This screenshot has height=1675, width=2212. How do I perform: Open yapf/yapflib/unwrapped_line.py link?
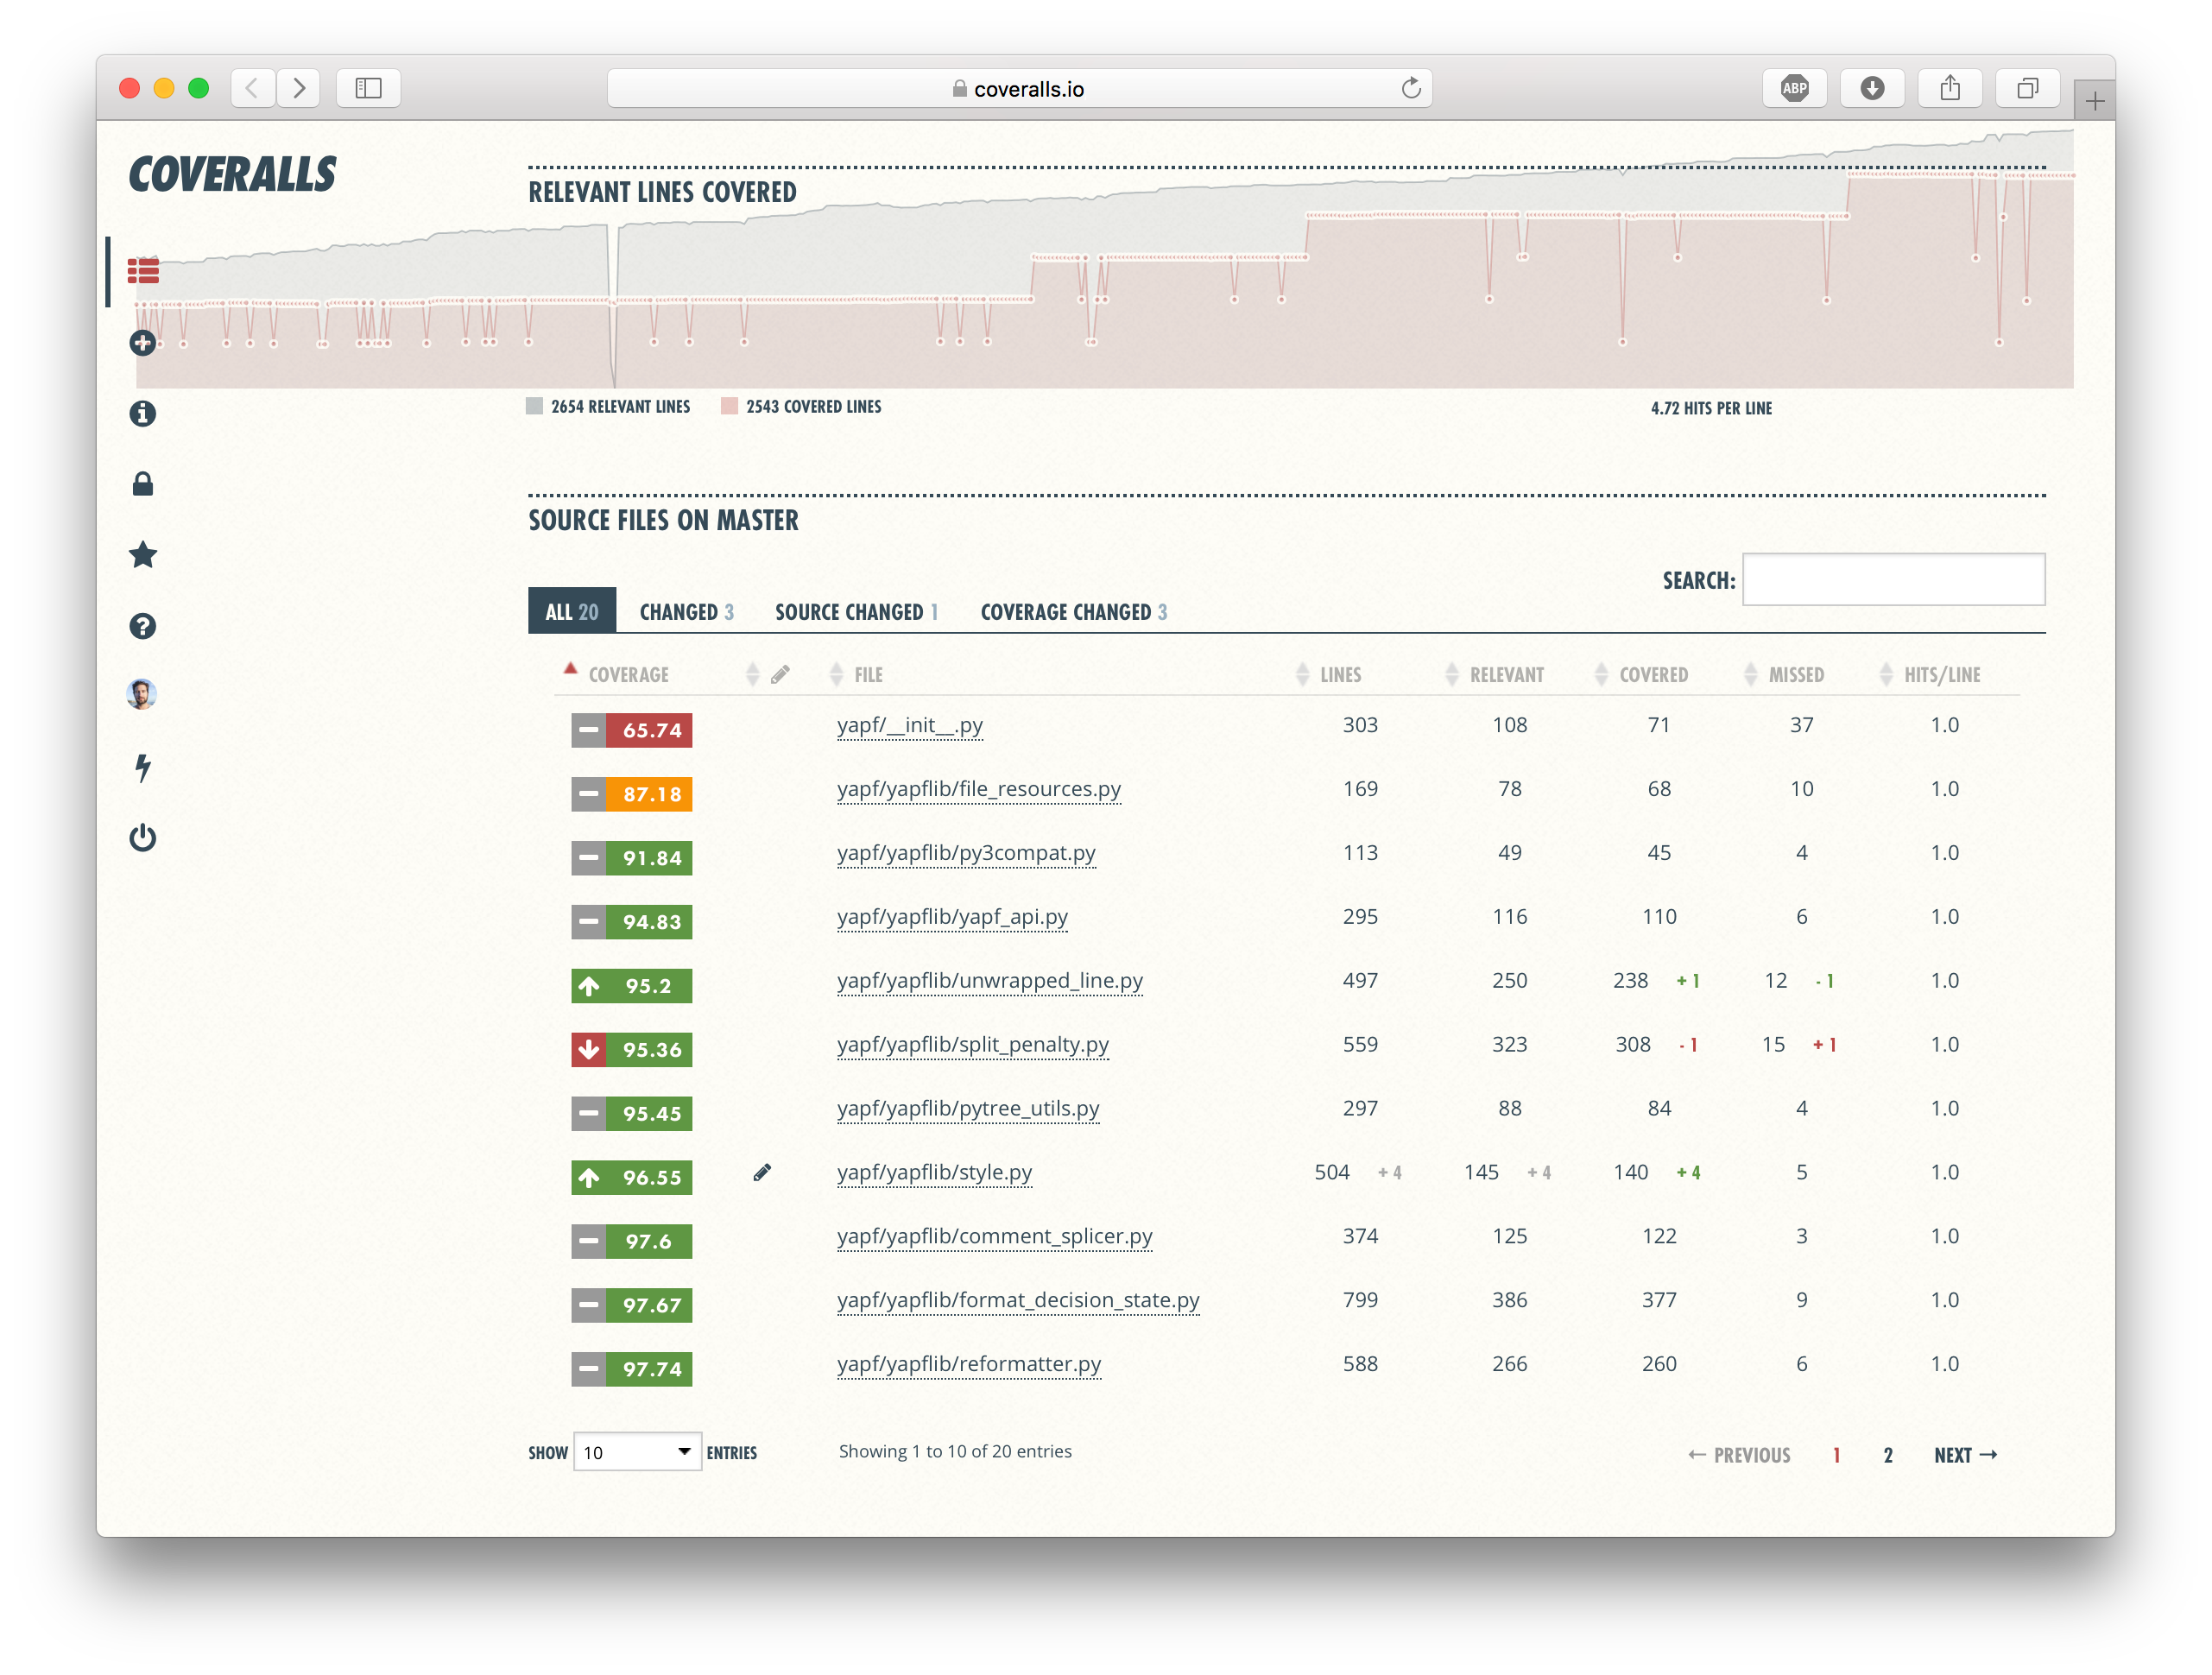coord(989,981)
